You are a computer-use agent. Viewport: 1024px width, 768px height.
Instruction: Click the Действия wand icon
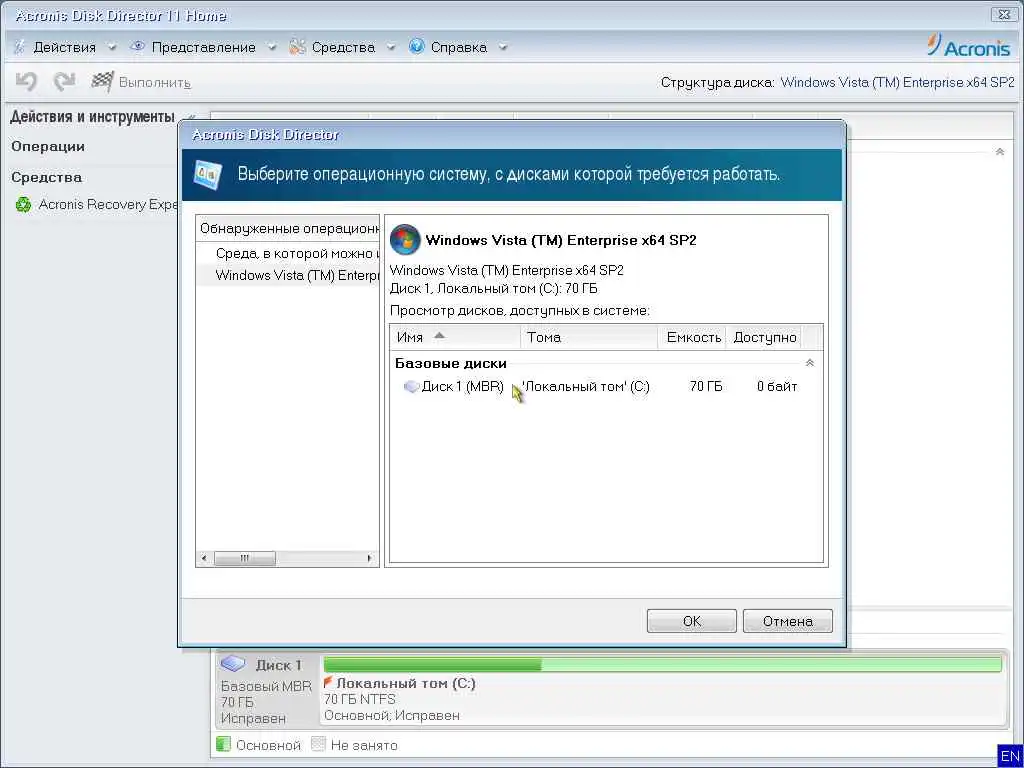pos(20,46)
